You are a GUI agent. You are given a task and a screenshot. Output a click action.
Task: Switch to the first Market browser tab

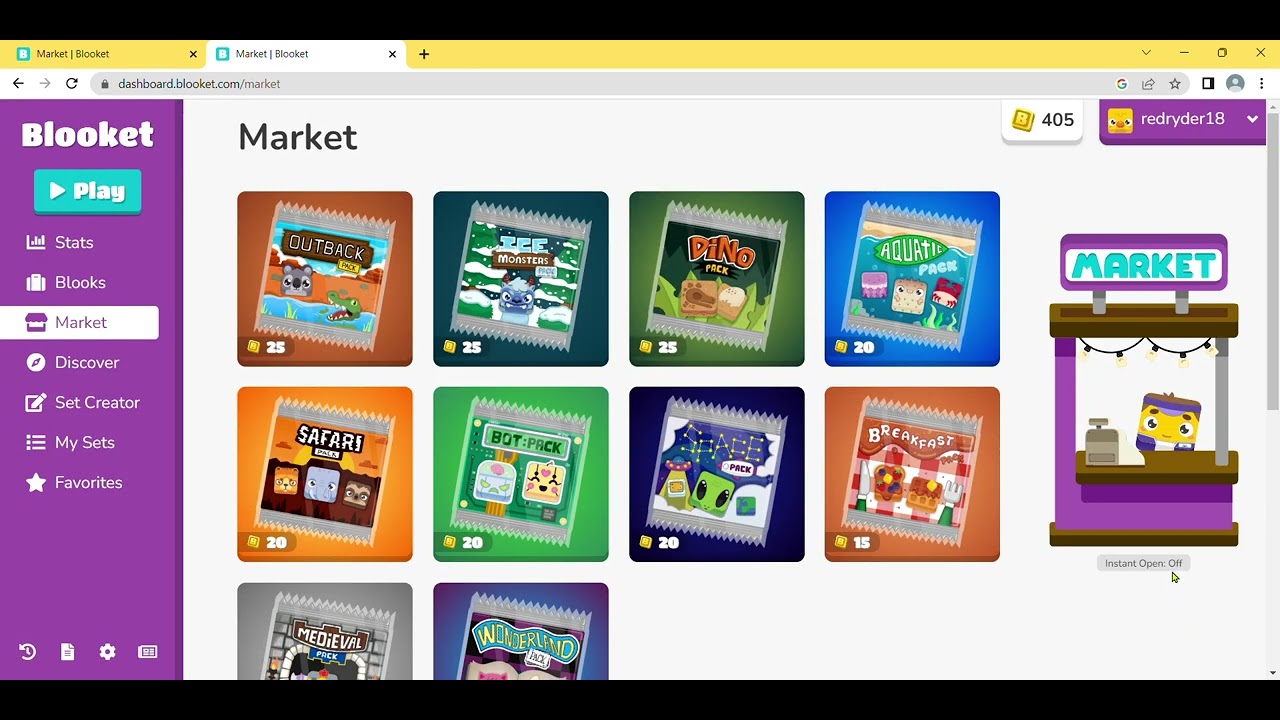pos(104,54)
